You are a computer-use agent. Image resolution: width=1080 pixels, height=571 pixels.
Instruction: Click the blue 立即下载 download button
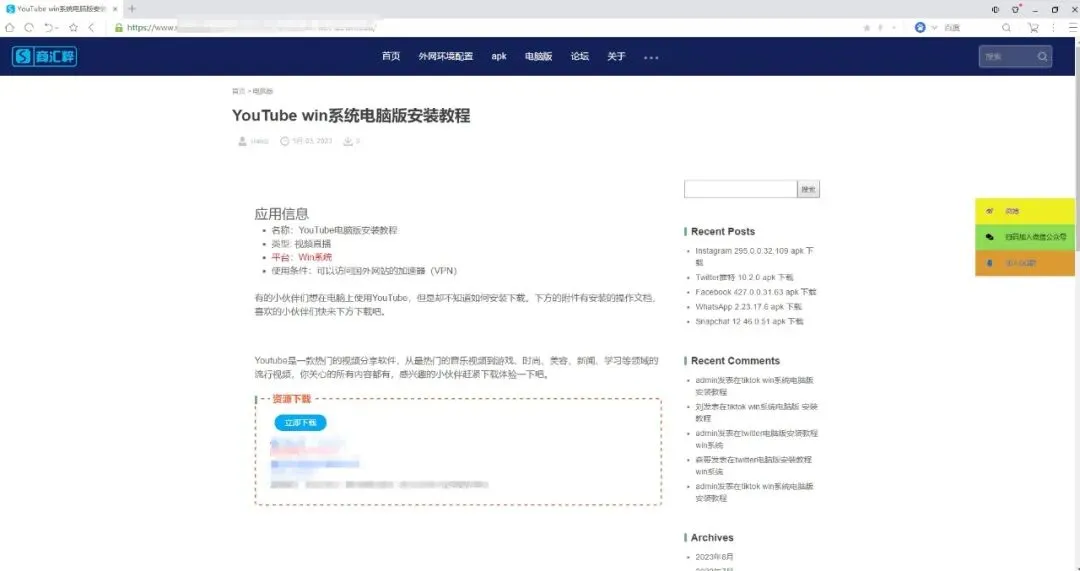[300, 422]
